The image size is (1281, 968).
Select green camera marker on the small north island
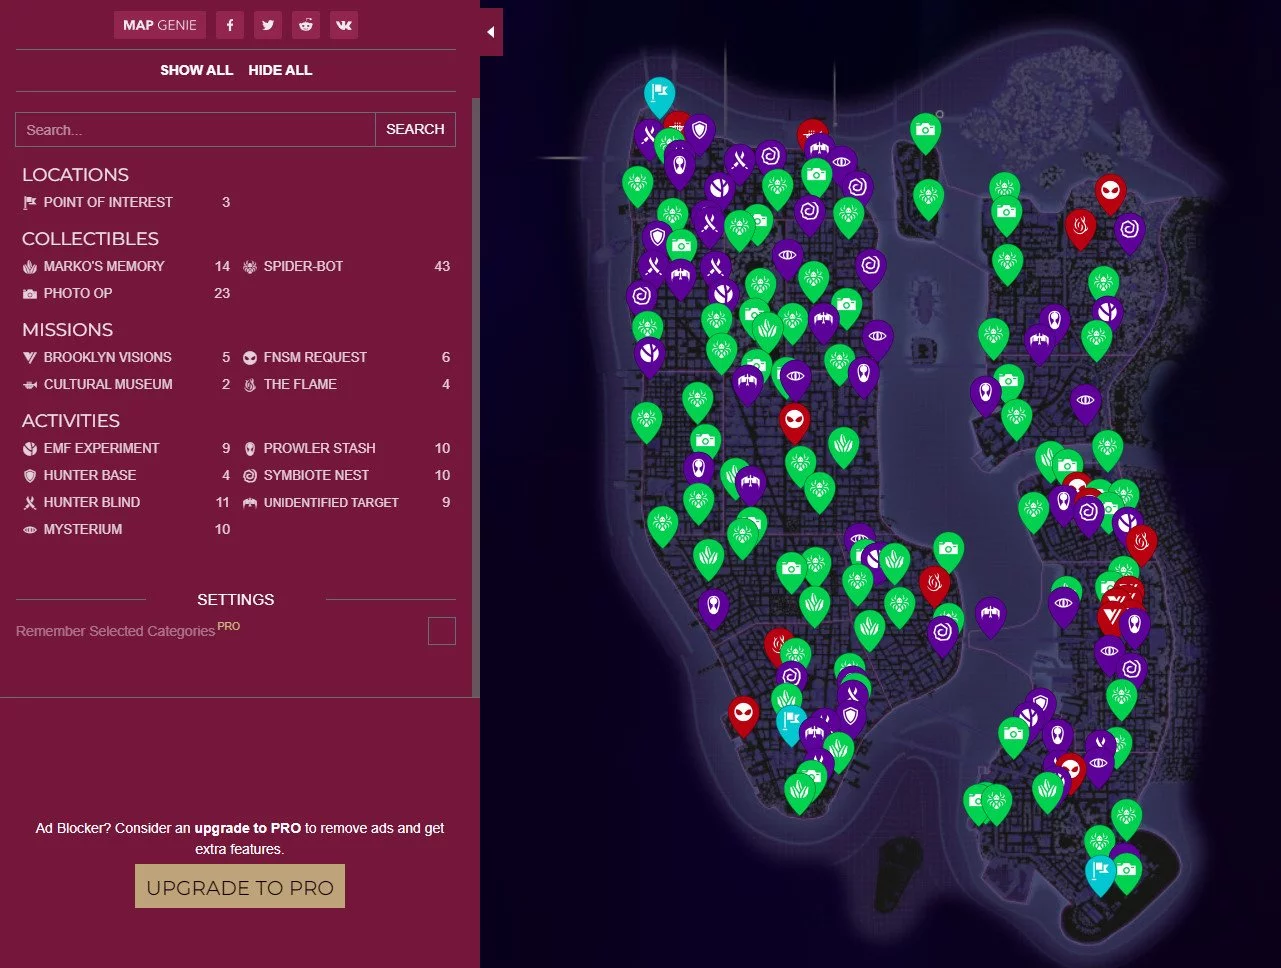coord(926,132)
